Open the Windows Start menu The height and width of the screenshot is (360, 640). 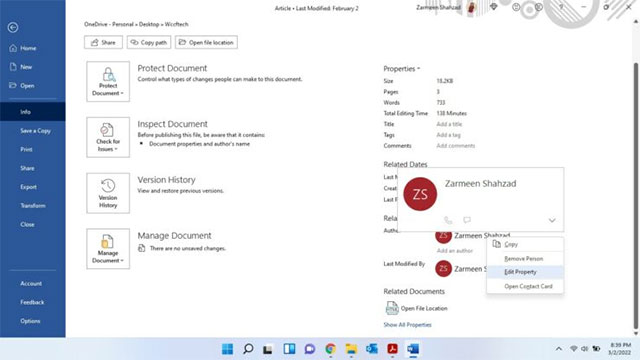pos(227,349)
